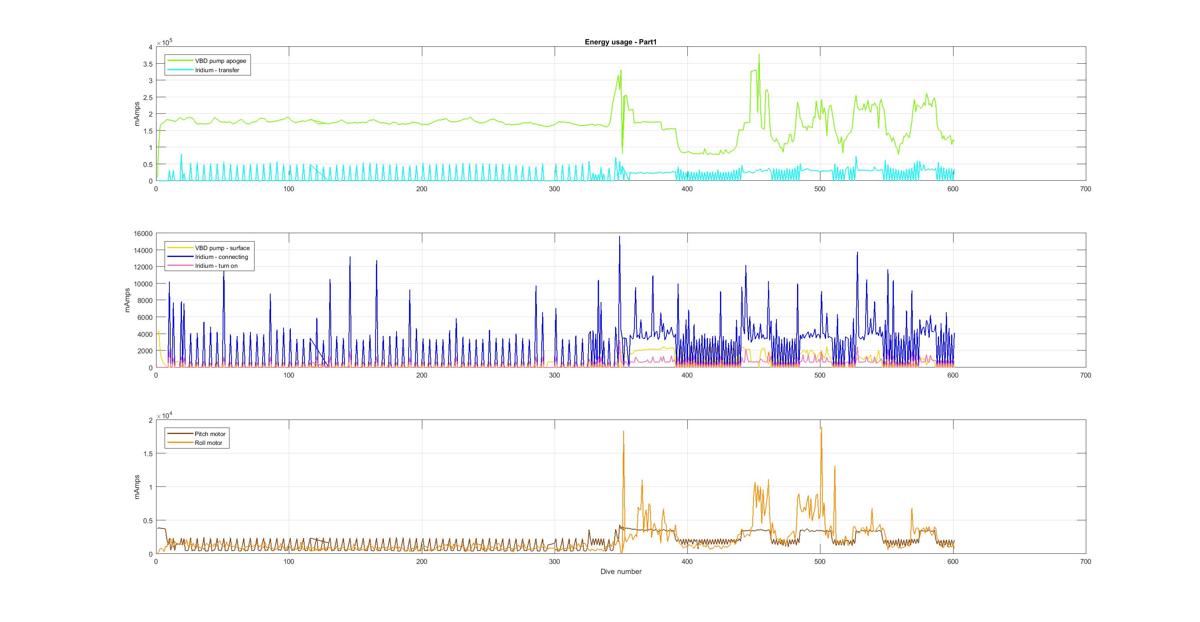Viewport: 1200px width, 622px height.
Task: Click the '14000' tick on middle plot
Action: [x=142, y=251]
